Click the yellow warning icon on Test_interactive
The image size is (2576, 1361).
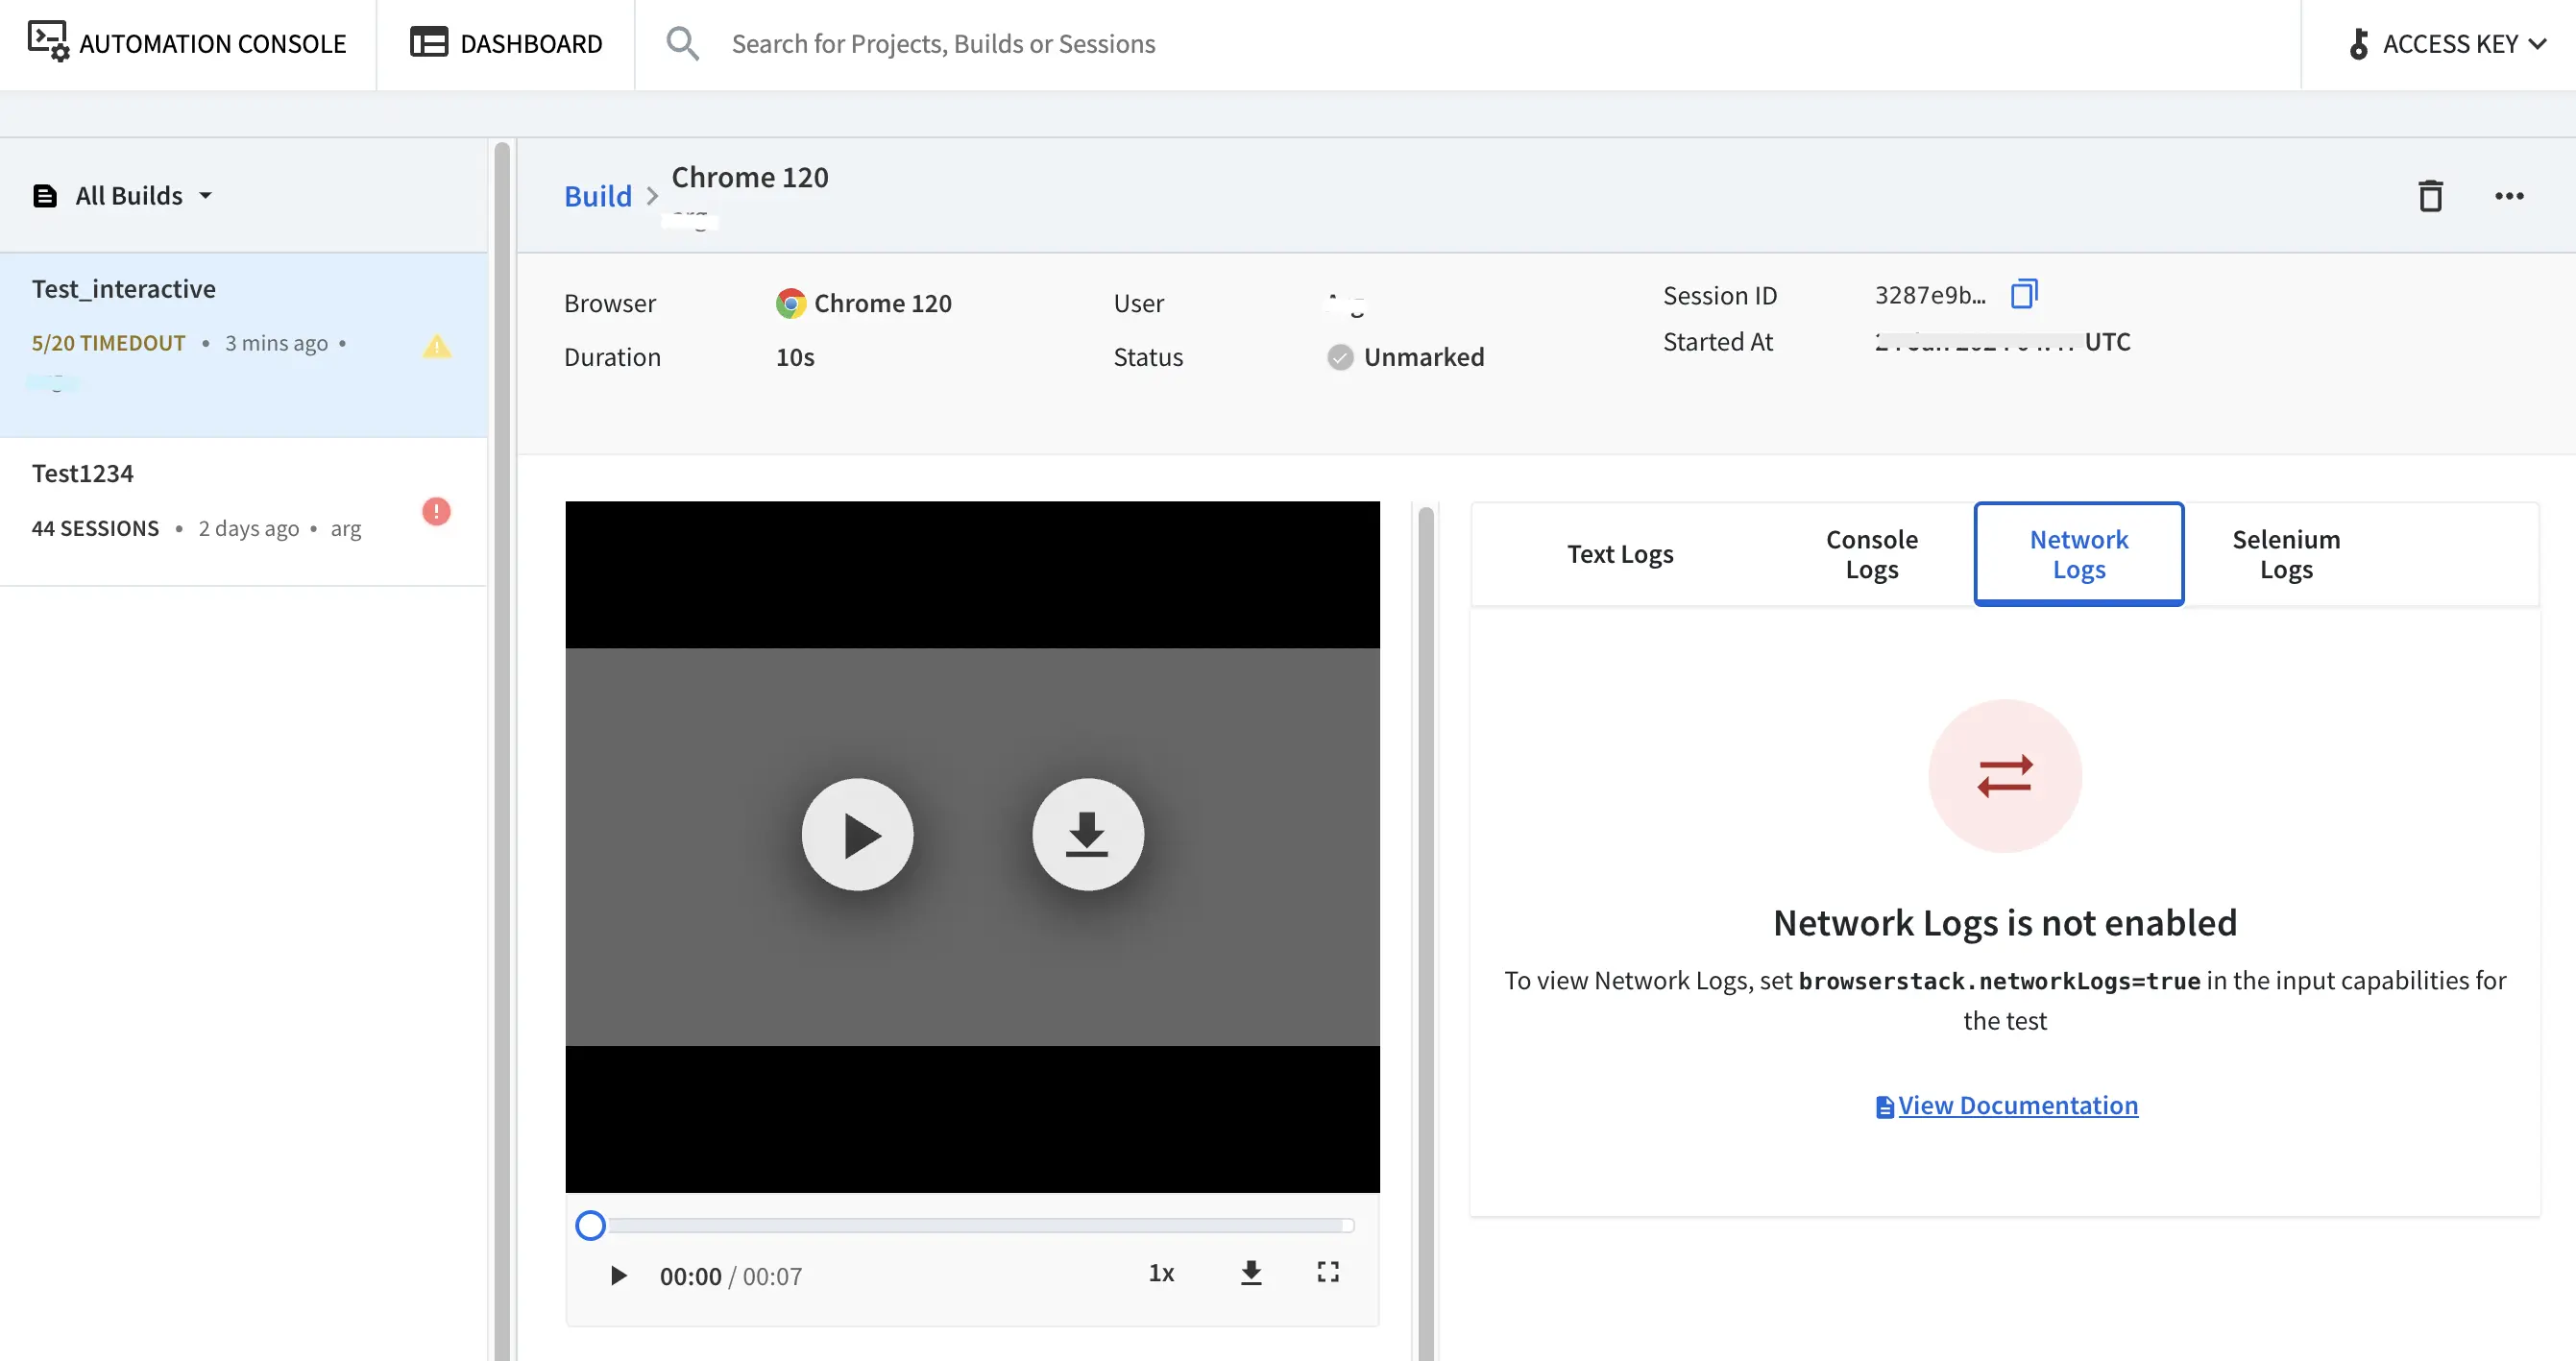[x=436, y=346]
